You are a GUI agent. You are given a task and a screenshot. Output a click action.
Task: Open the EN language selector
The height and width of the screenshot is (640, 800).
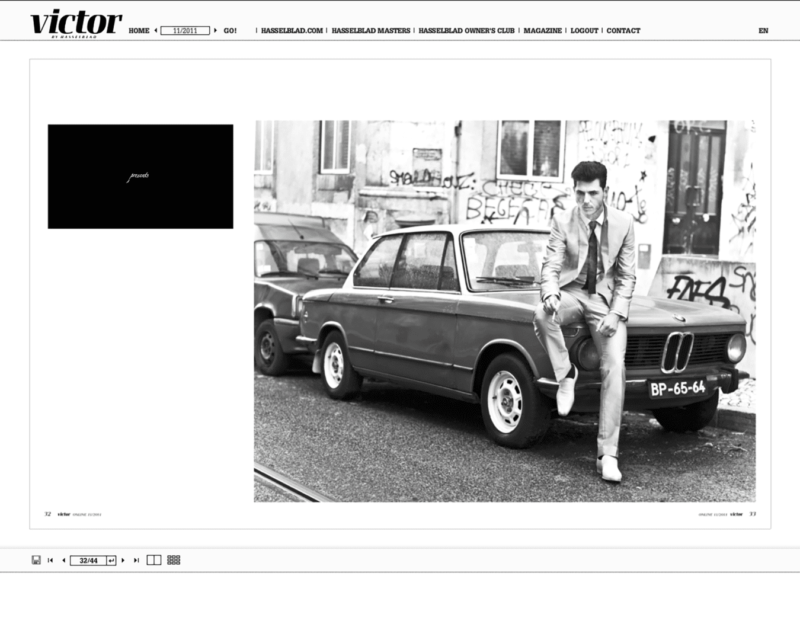click(x=763, y=31)
